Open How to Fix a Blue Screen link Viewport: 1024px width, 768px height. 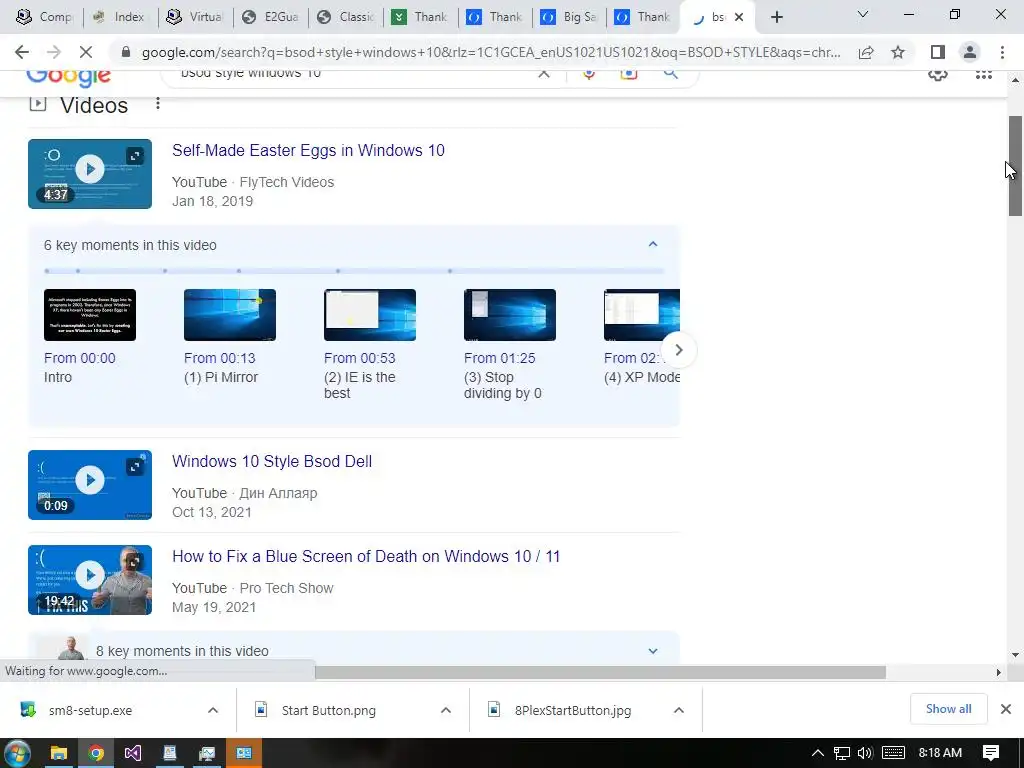click(x=366, y=556)
